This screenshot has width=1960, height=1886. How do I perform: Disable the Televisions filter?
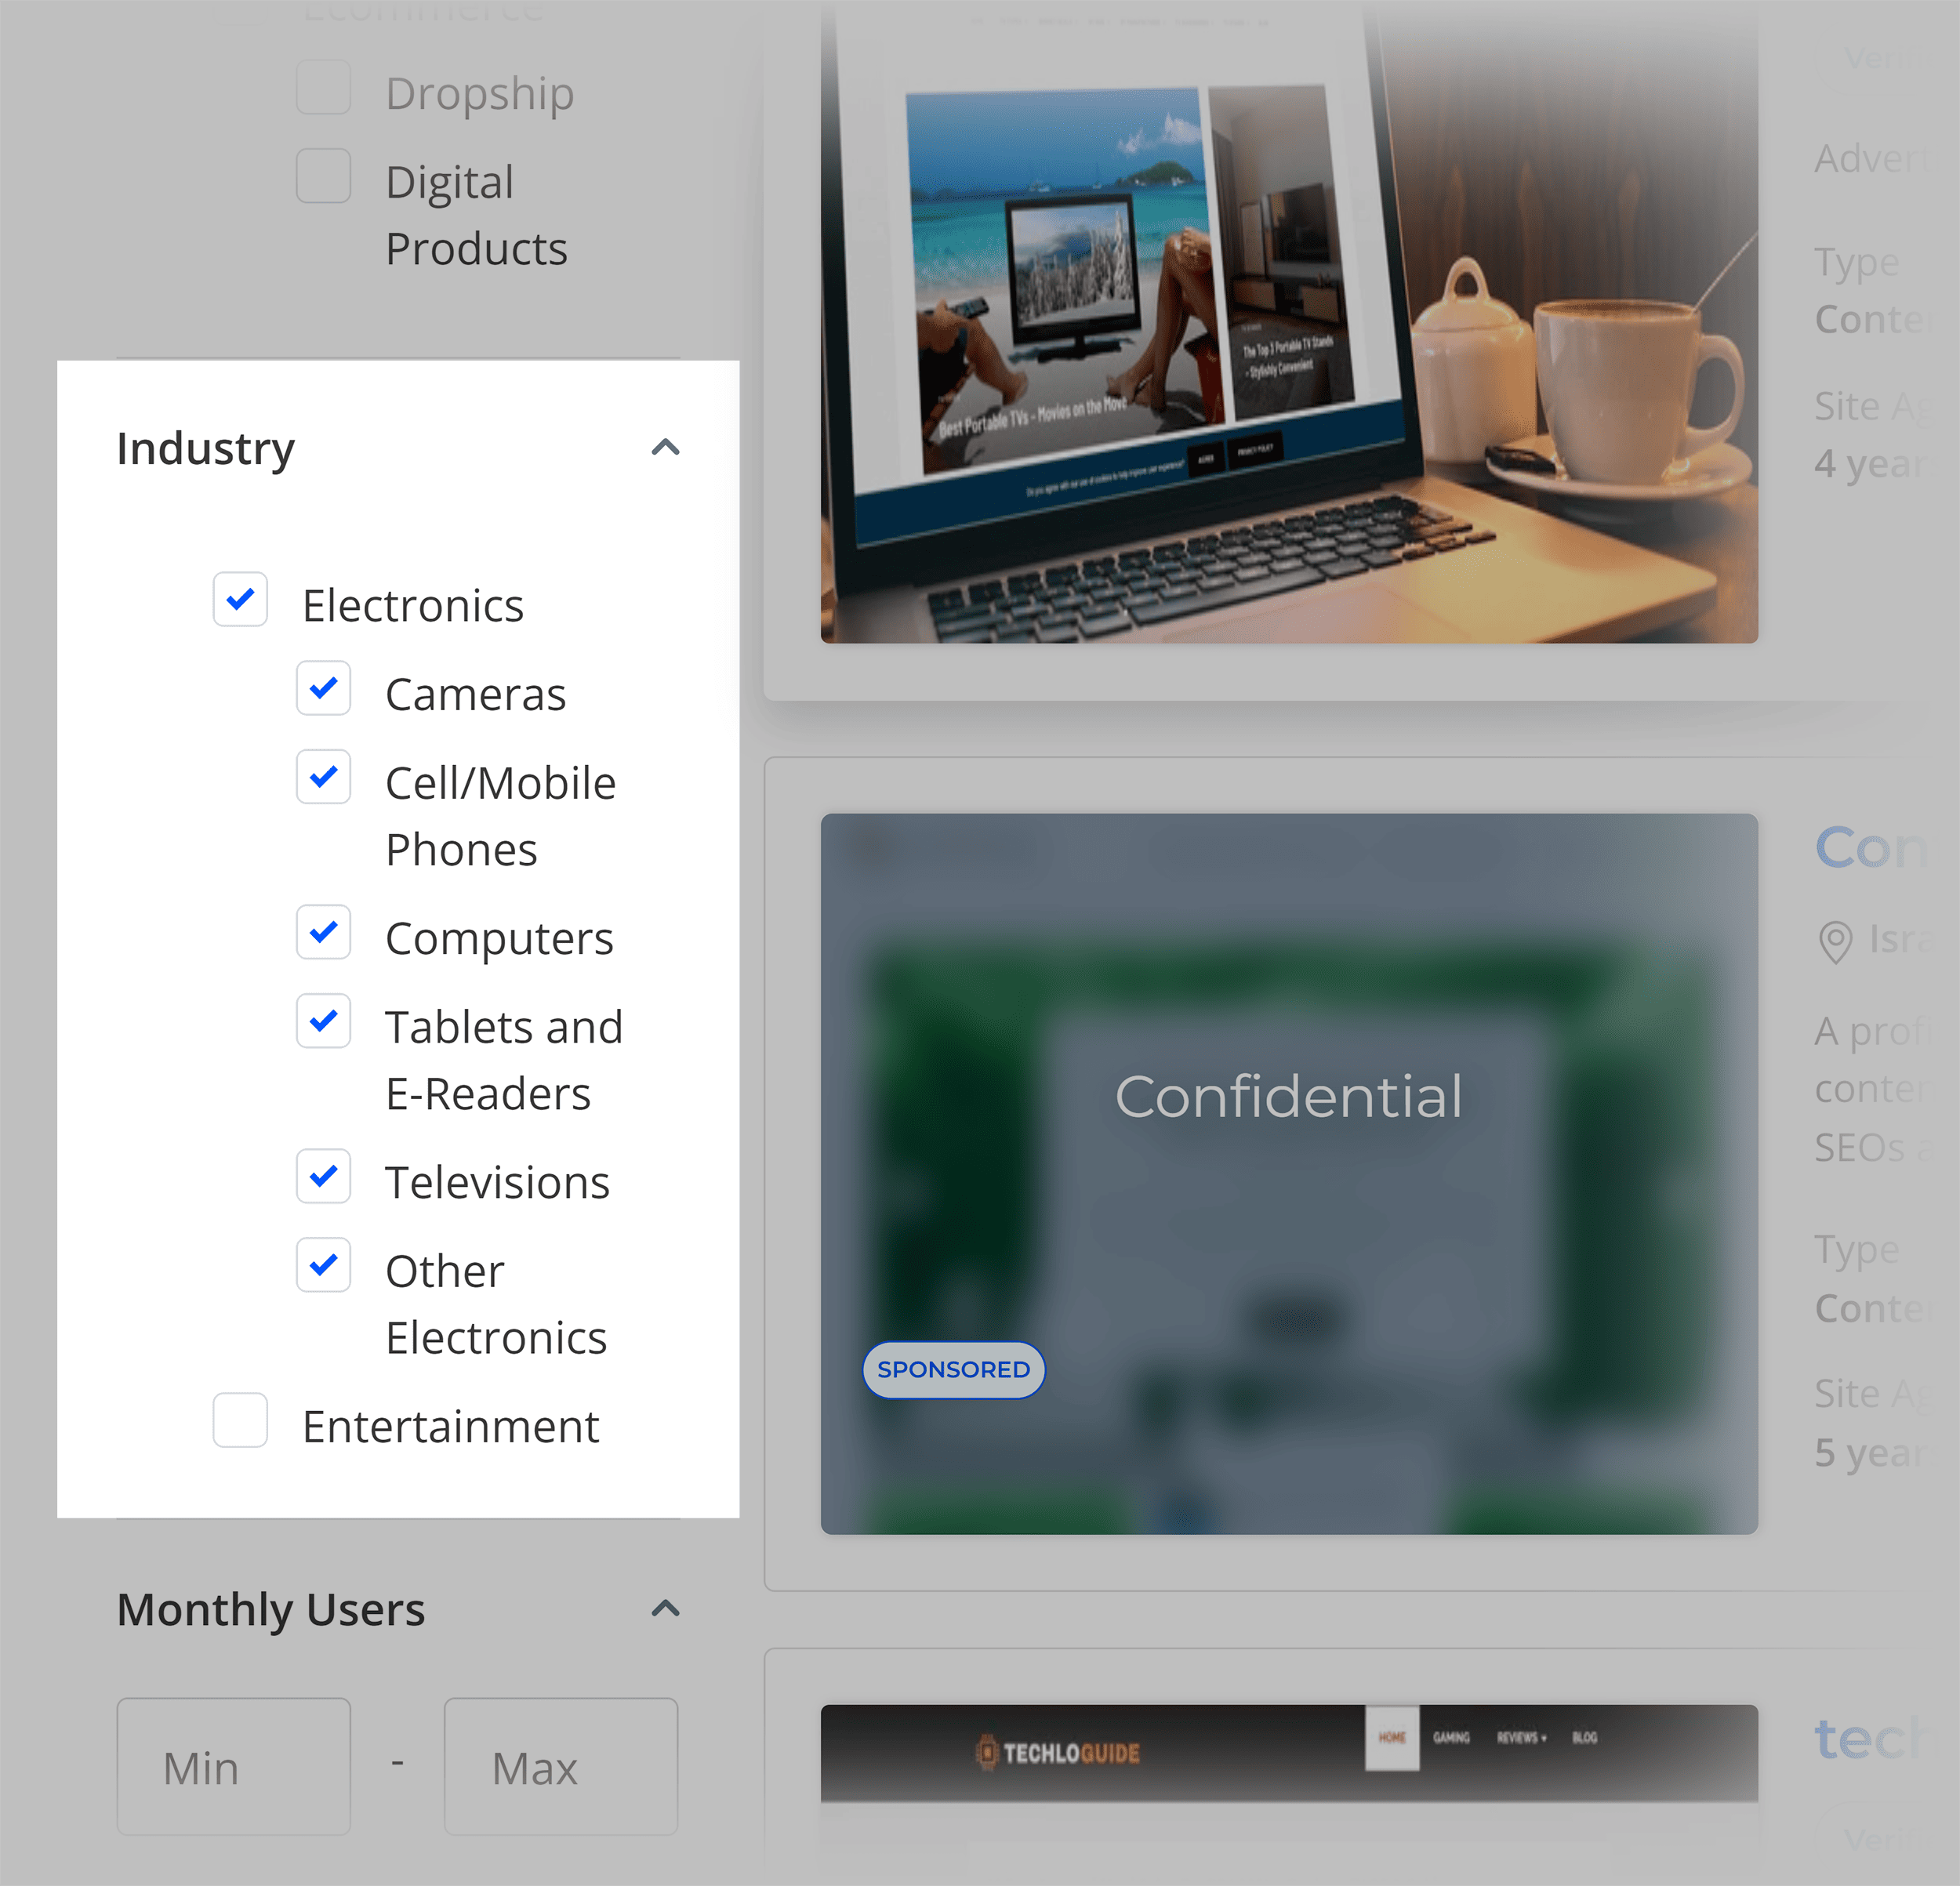[323, 1177]
